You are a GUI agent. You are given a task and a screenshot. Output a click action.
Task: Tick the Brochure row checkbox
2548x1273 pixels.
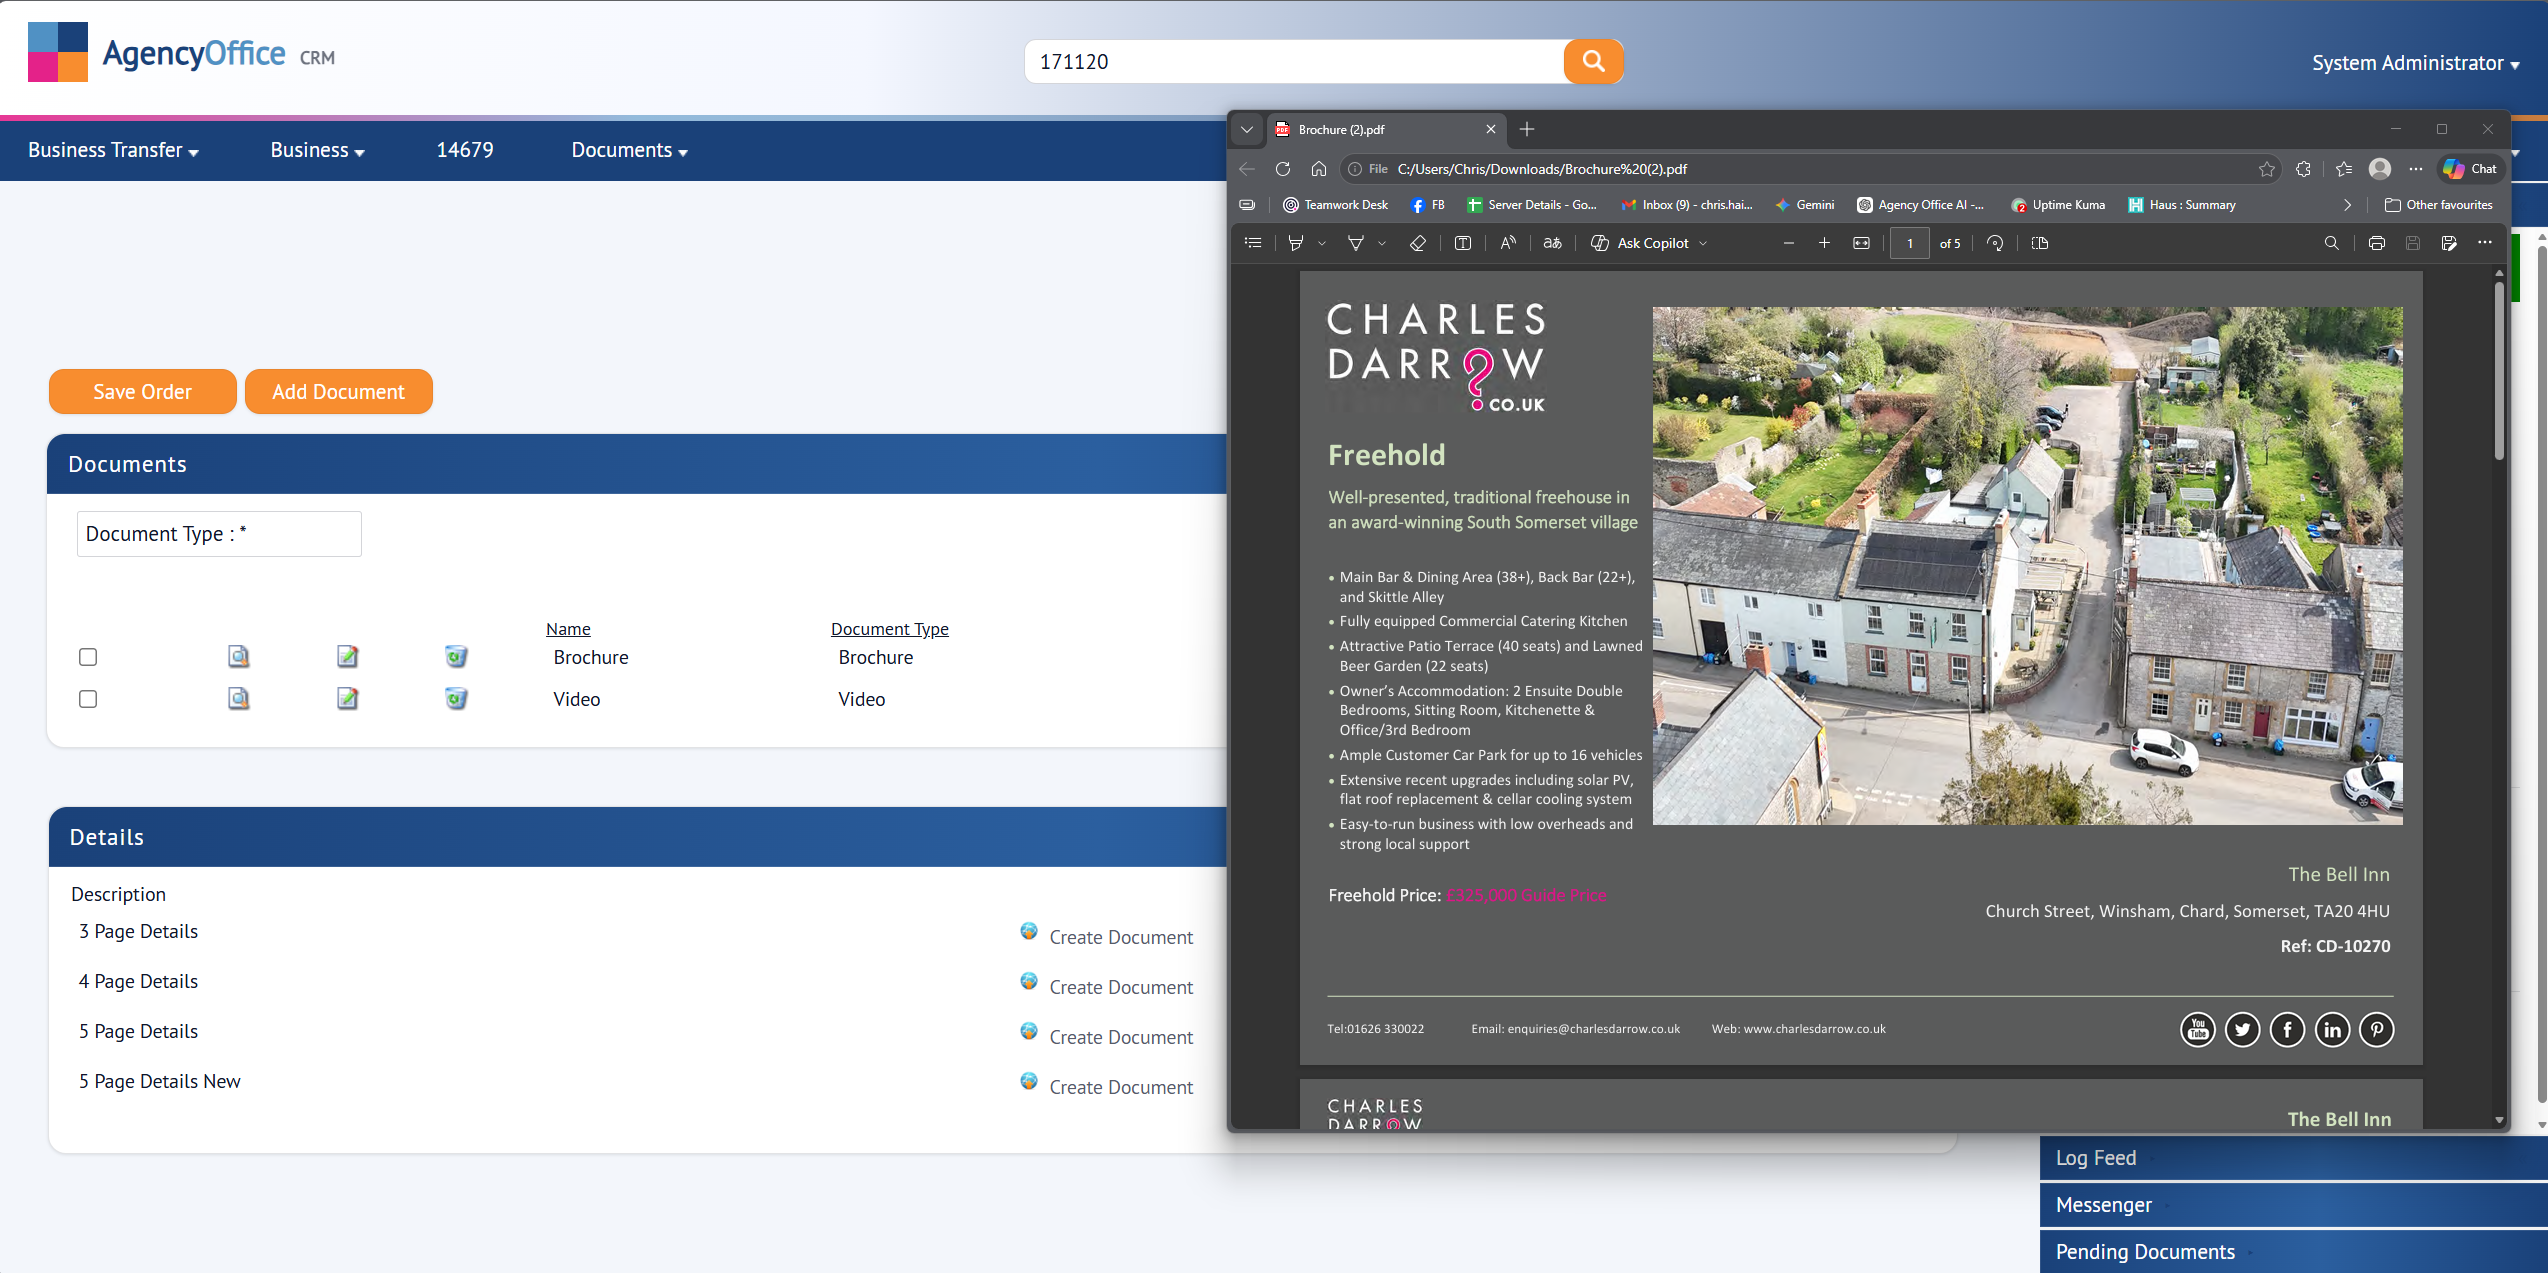87,657
